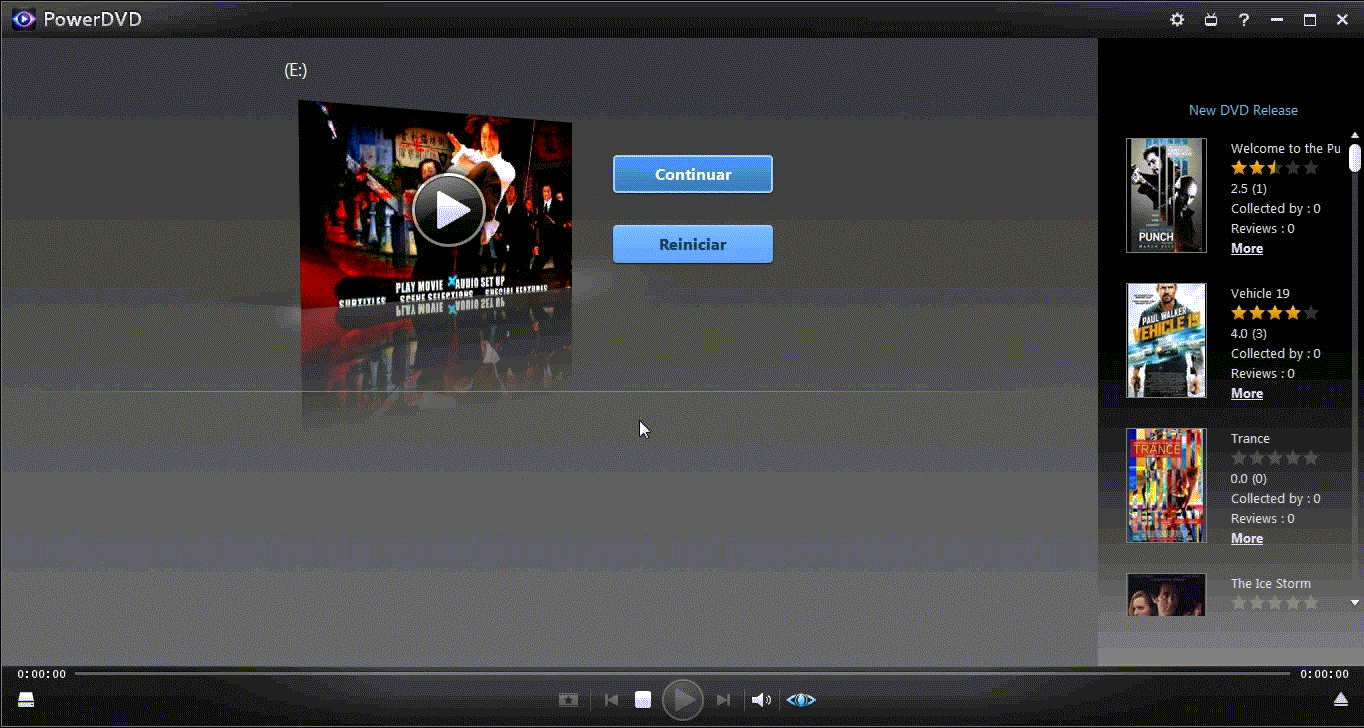Click the PowerDVD logo icon

(24, 19)
